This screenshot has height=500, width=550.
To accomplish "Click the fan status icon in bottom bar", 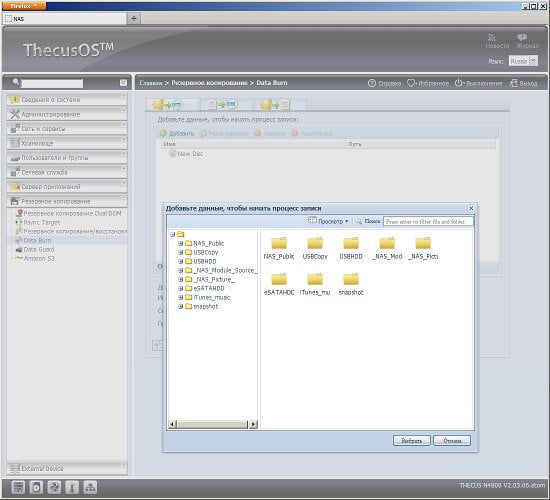I will click(54, 487).
